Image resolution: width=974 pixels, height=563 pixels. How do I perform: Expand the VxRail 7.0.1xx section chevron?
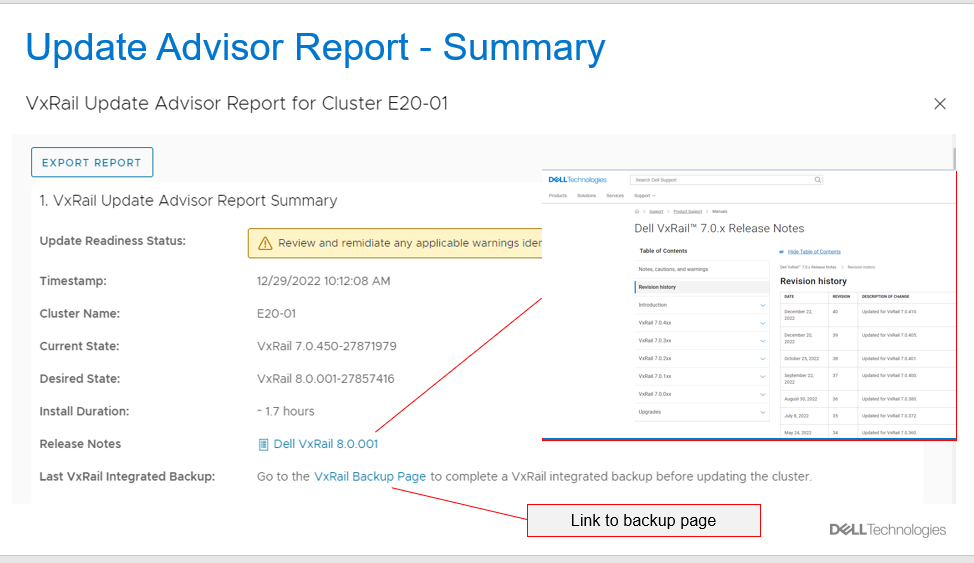tap(763, 377)
